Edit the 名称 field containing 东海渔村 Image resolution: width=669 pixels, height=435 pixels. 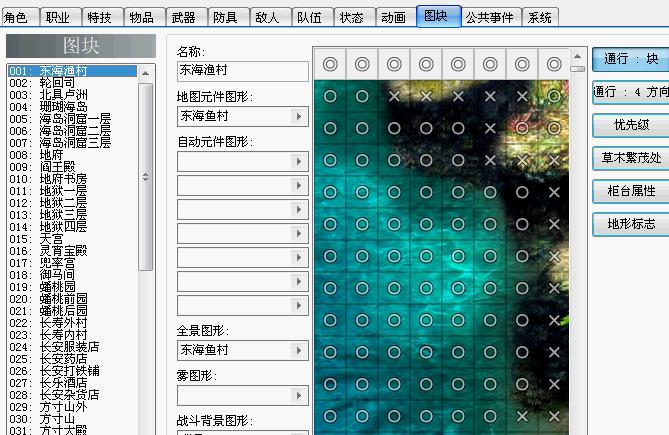click(243, 71)
